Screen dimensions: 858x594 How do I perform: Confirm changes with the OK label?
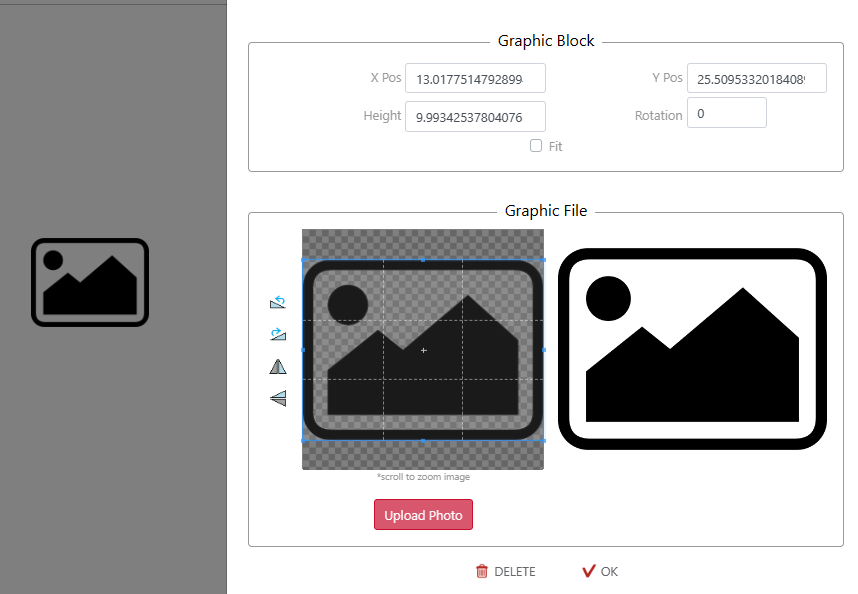click(x=609, y=572)
